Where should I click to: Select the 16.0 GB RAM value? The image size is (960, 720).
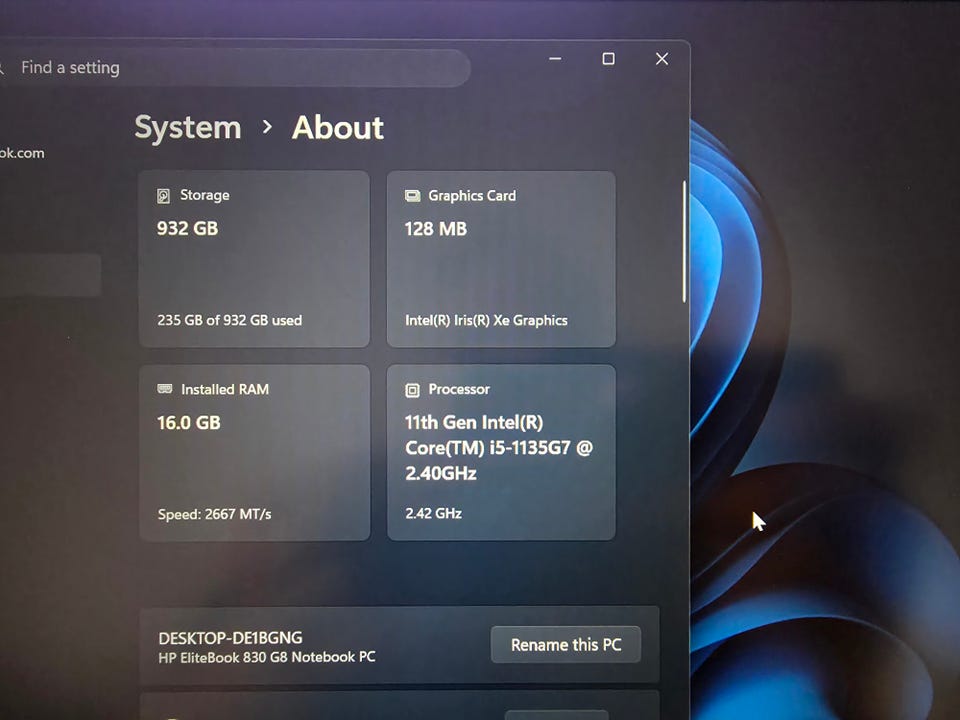click(x=189, y=423)
